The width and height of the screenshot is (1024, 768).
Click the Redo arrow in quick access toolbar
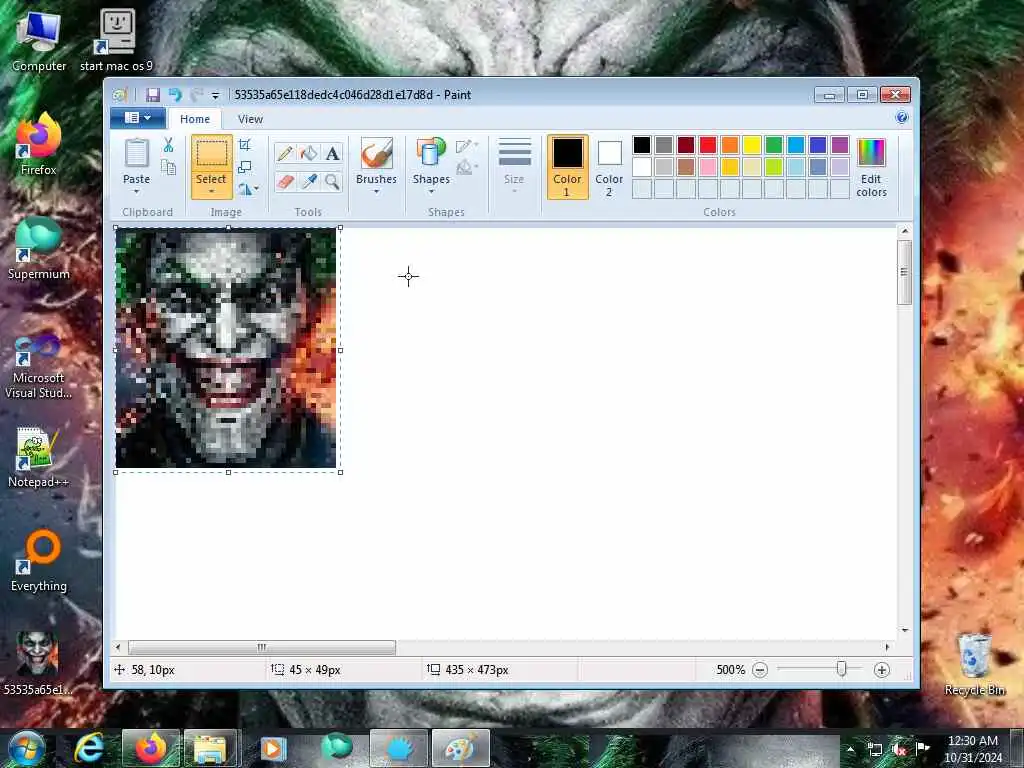tap(196, 95)
